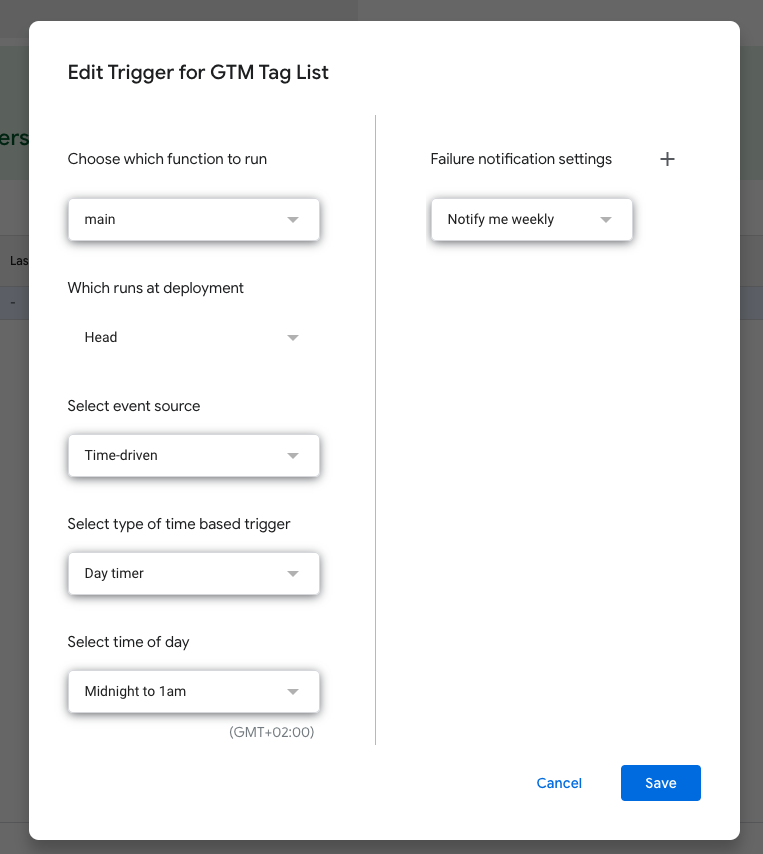Screen dimensions: 763x854
Task: Click the arrow on the Day timer dropdown
Action: tap(293, 574)
